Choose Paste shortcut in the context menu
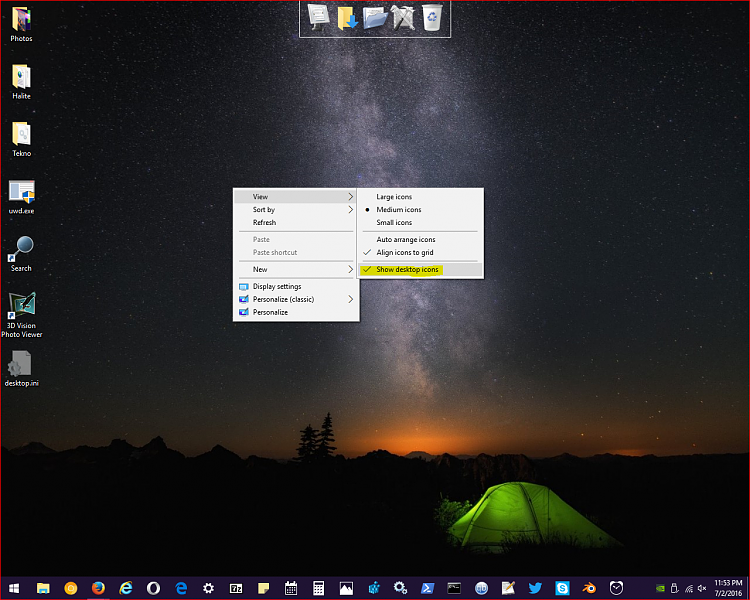The image size is (750, 600). [x=296, y=252]
